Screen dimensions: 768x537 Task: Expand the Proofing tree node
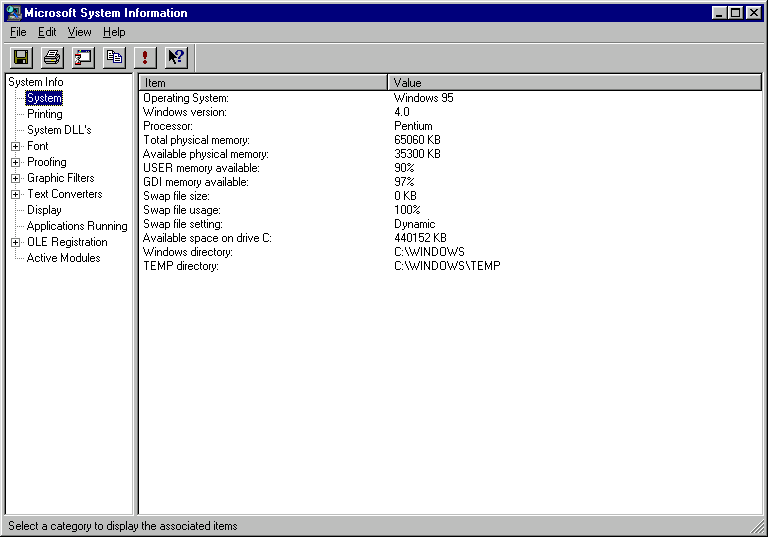pyautogui.click(x=16, y=163)
